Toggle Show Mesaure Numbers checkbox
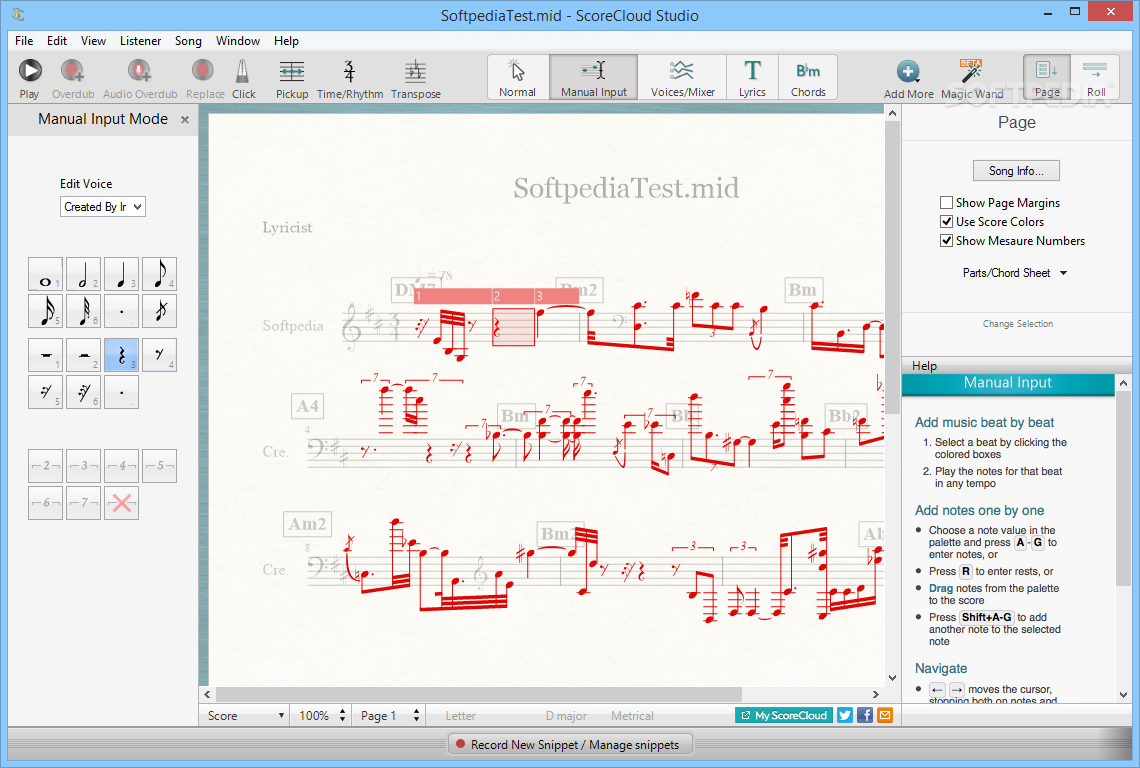The width and height of the screenshot is (1140, 768). 946,241
